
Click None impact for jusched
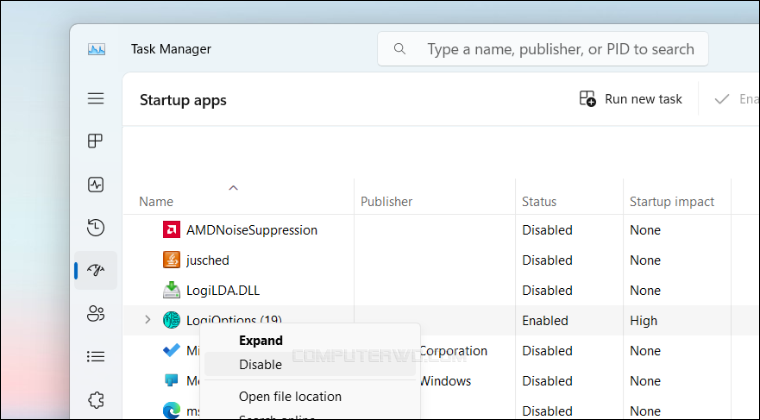[645, 260]
